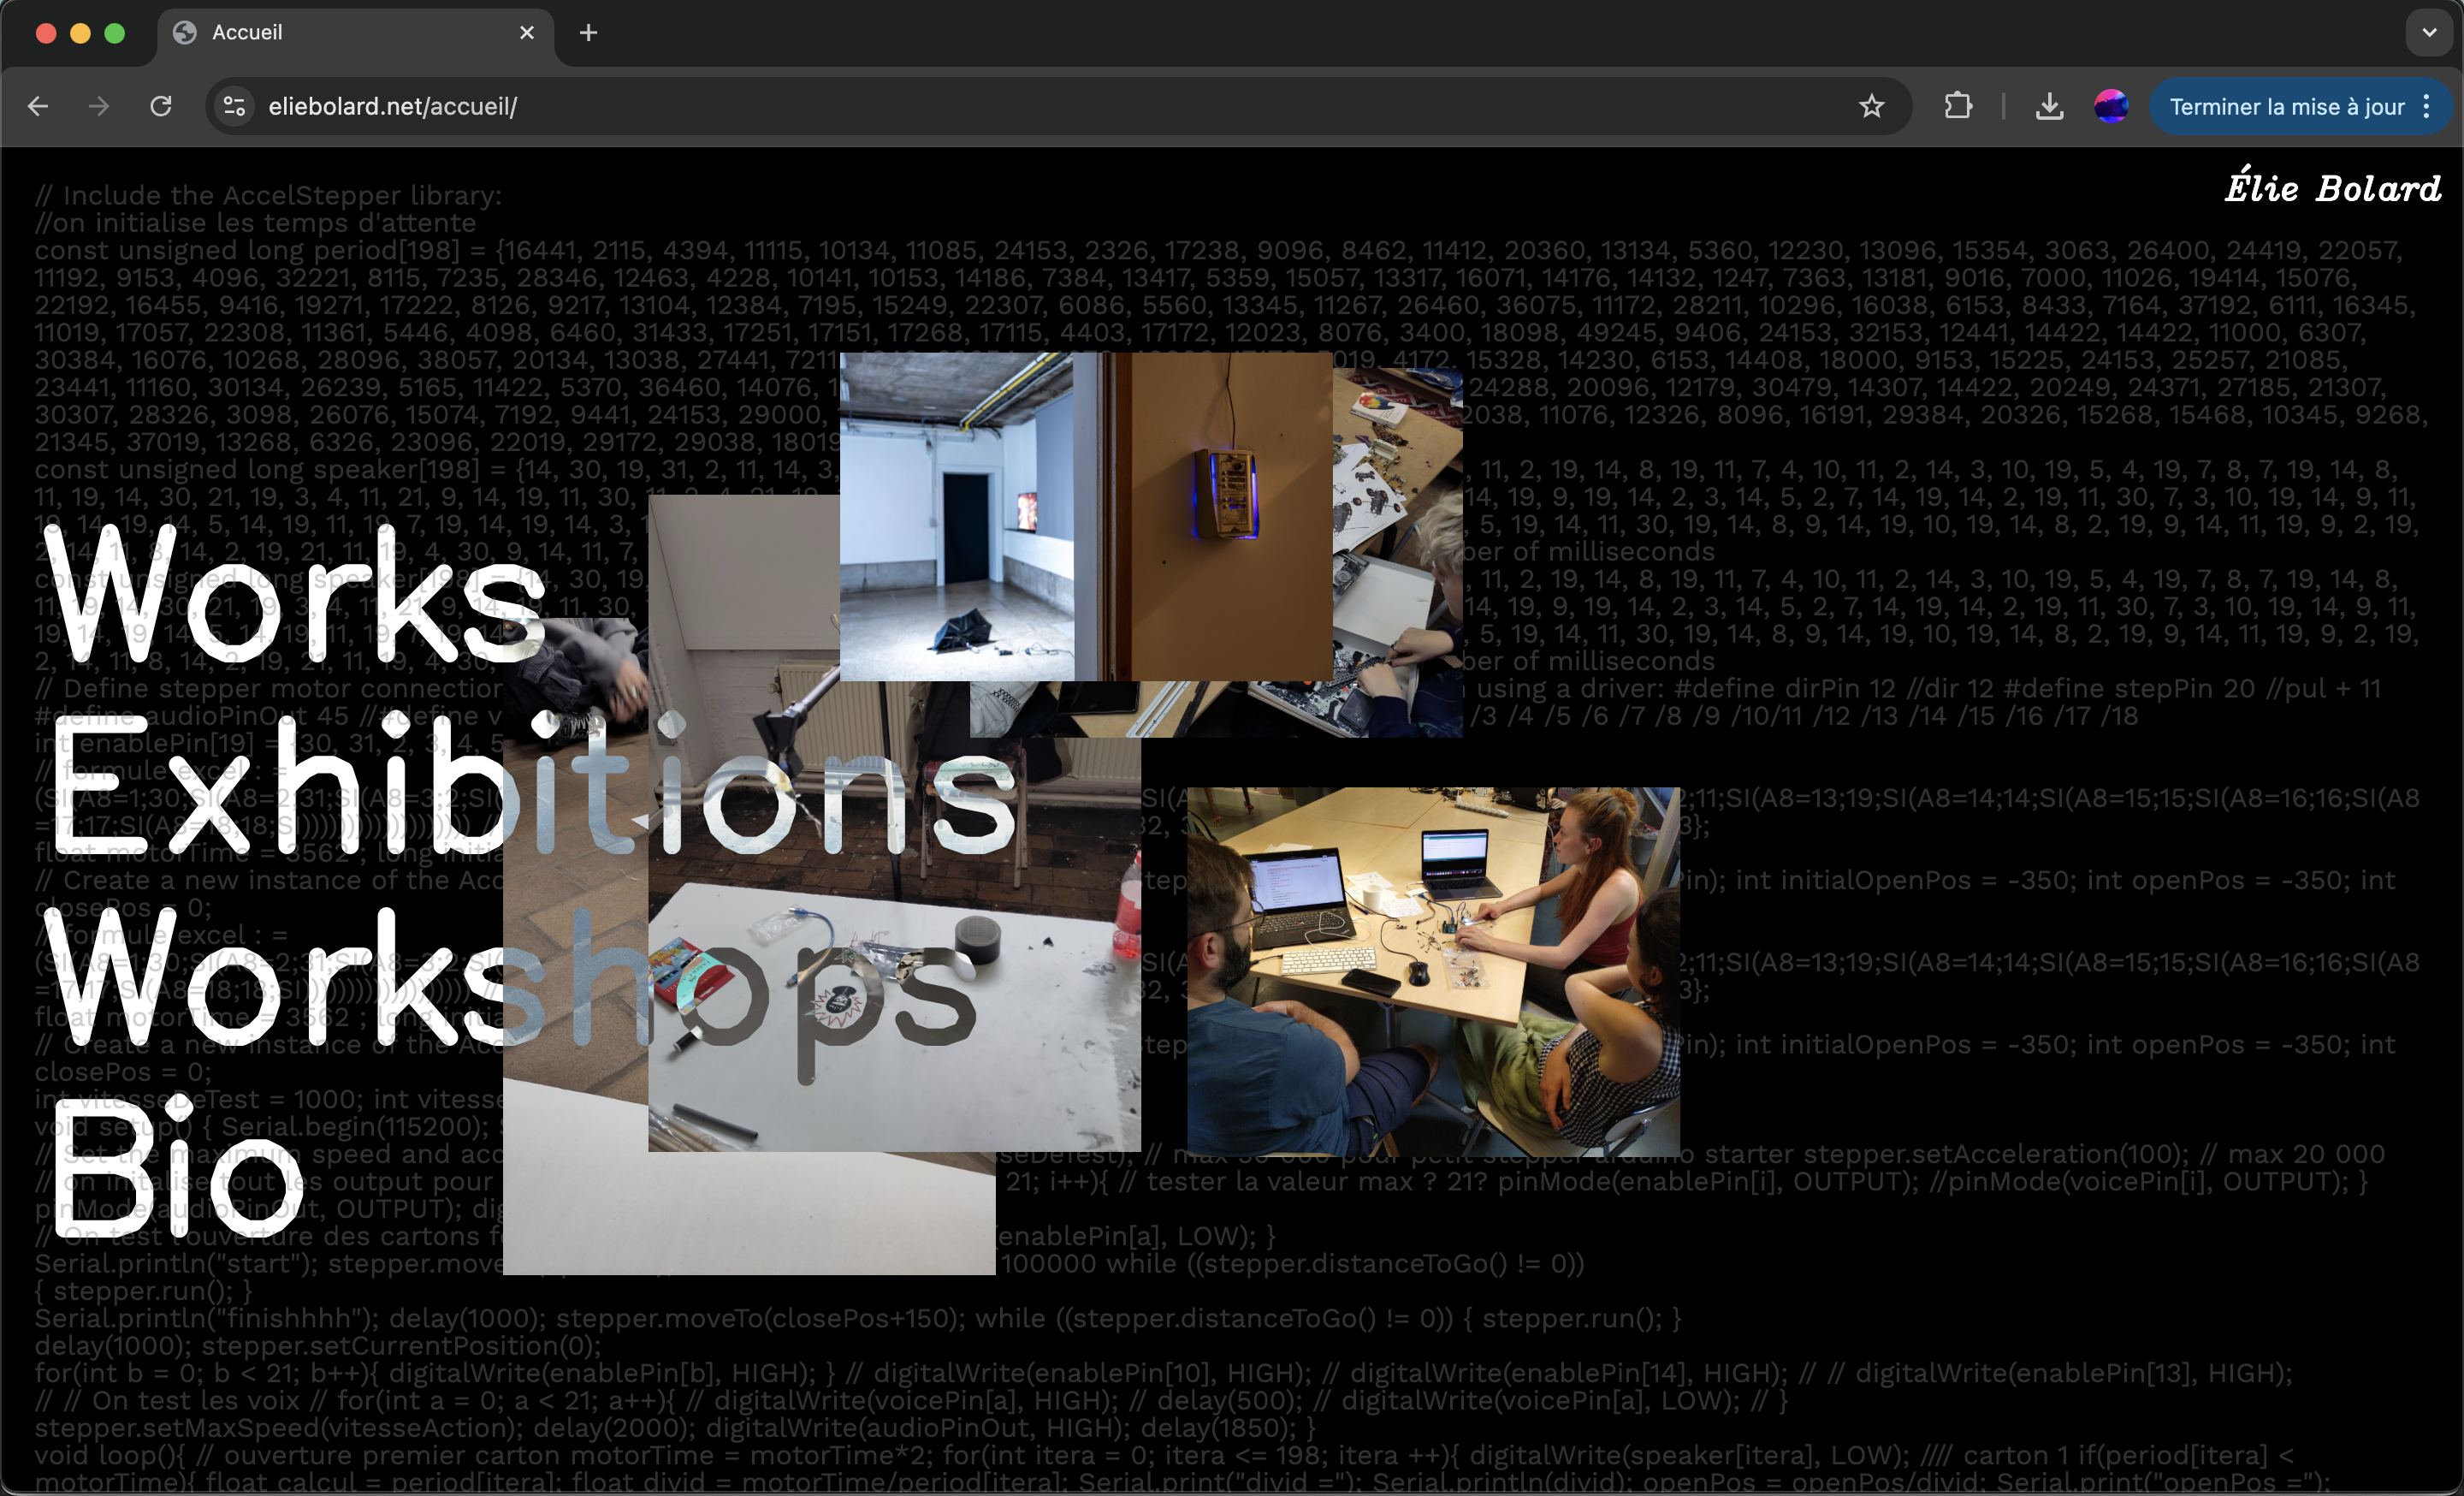Bookmark this page with the star
This screenshot has width=2464, height=1496.
tap(1871, 106)
